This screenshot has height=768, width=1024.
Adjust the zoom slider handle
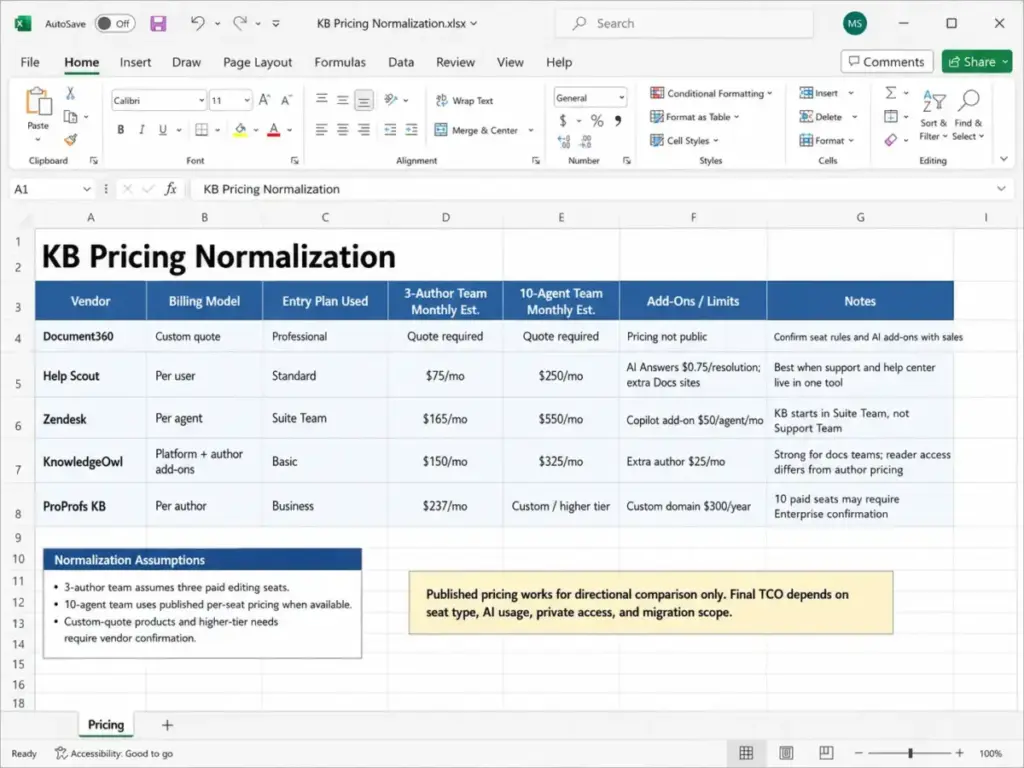coord(910,753)
